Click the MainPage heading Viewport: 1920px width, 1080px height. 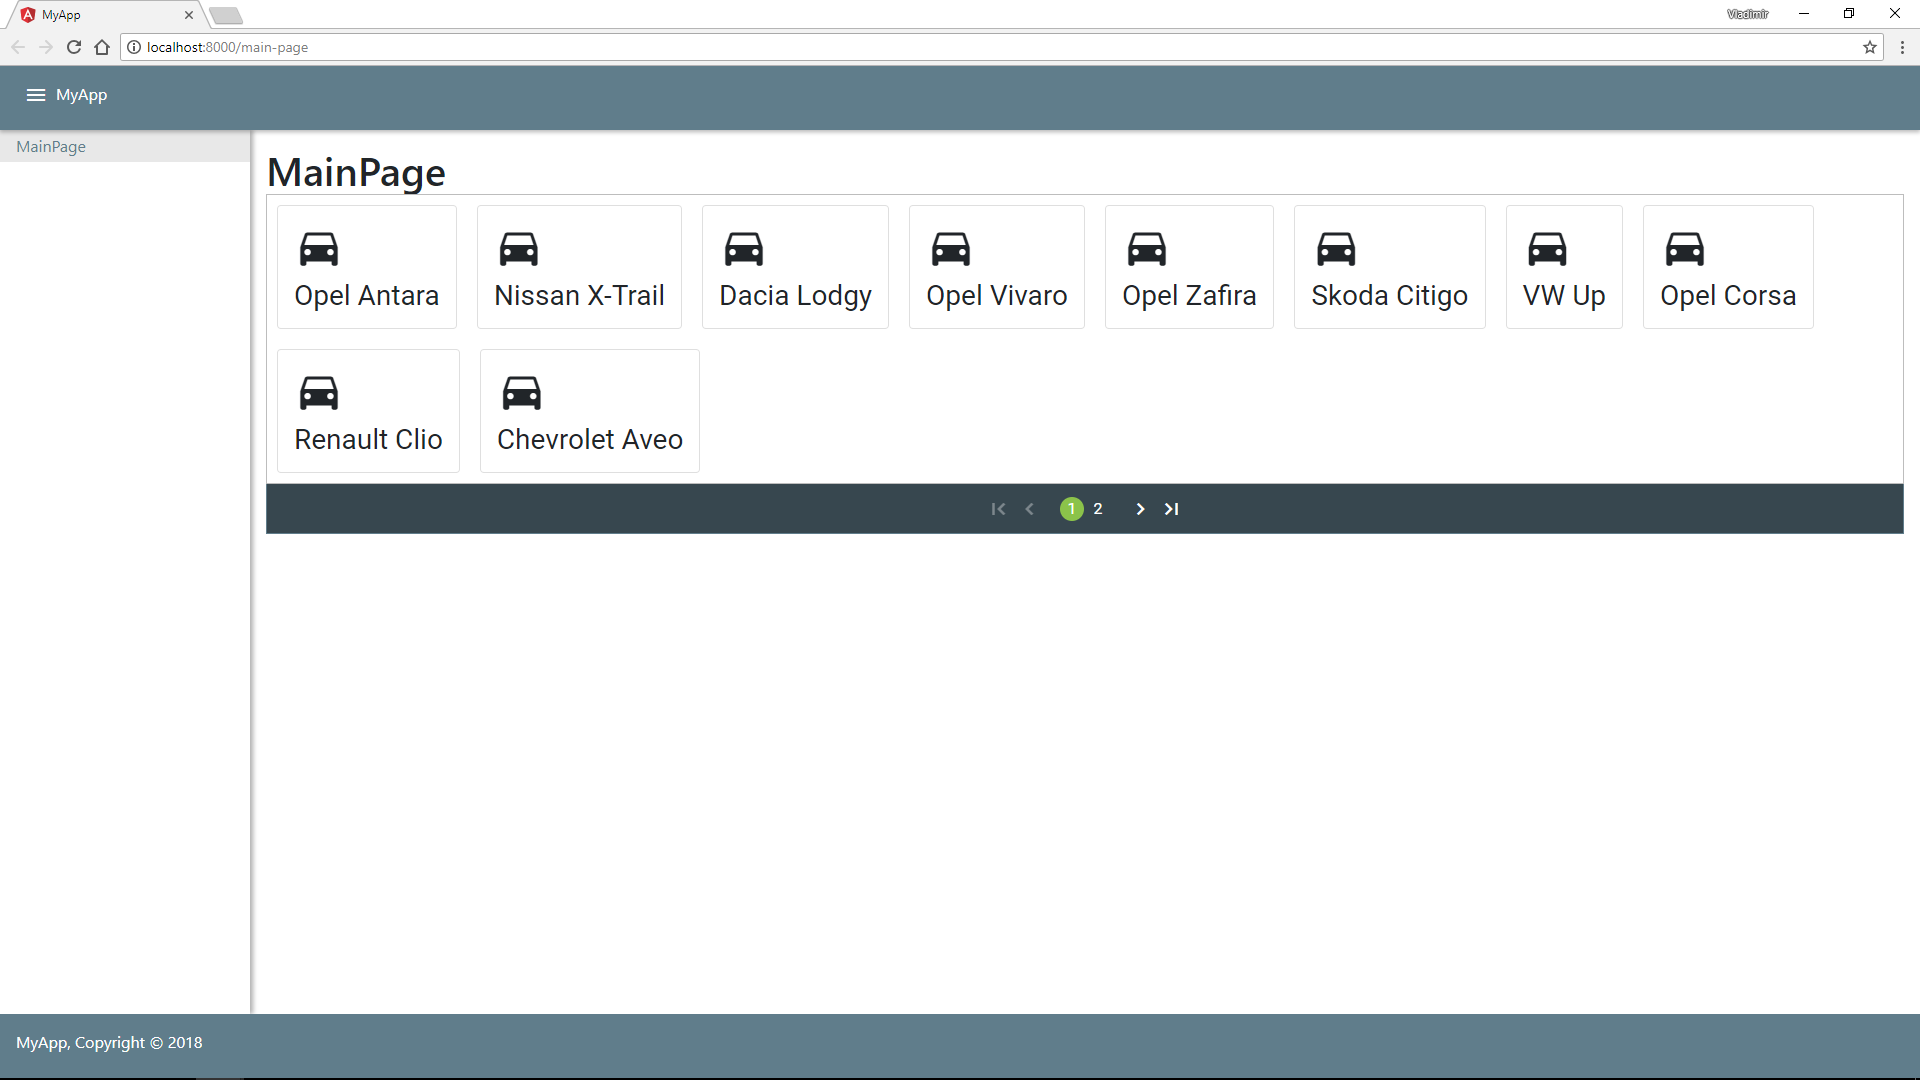[356, 173]
